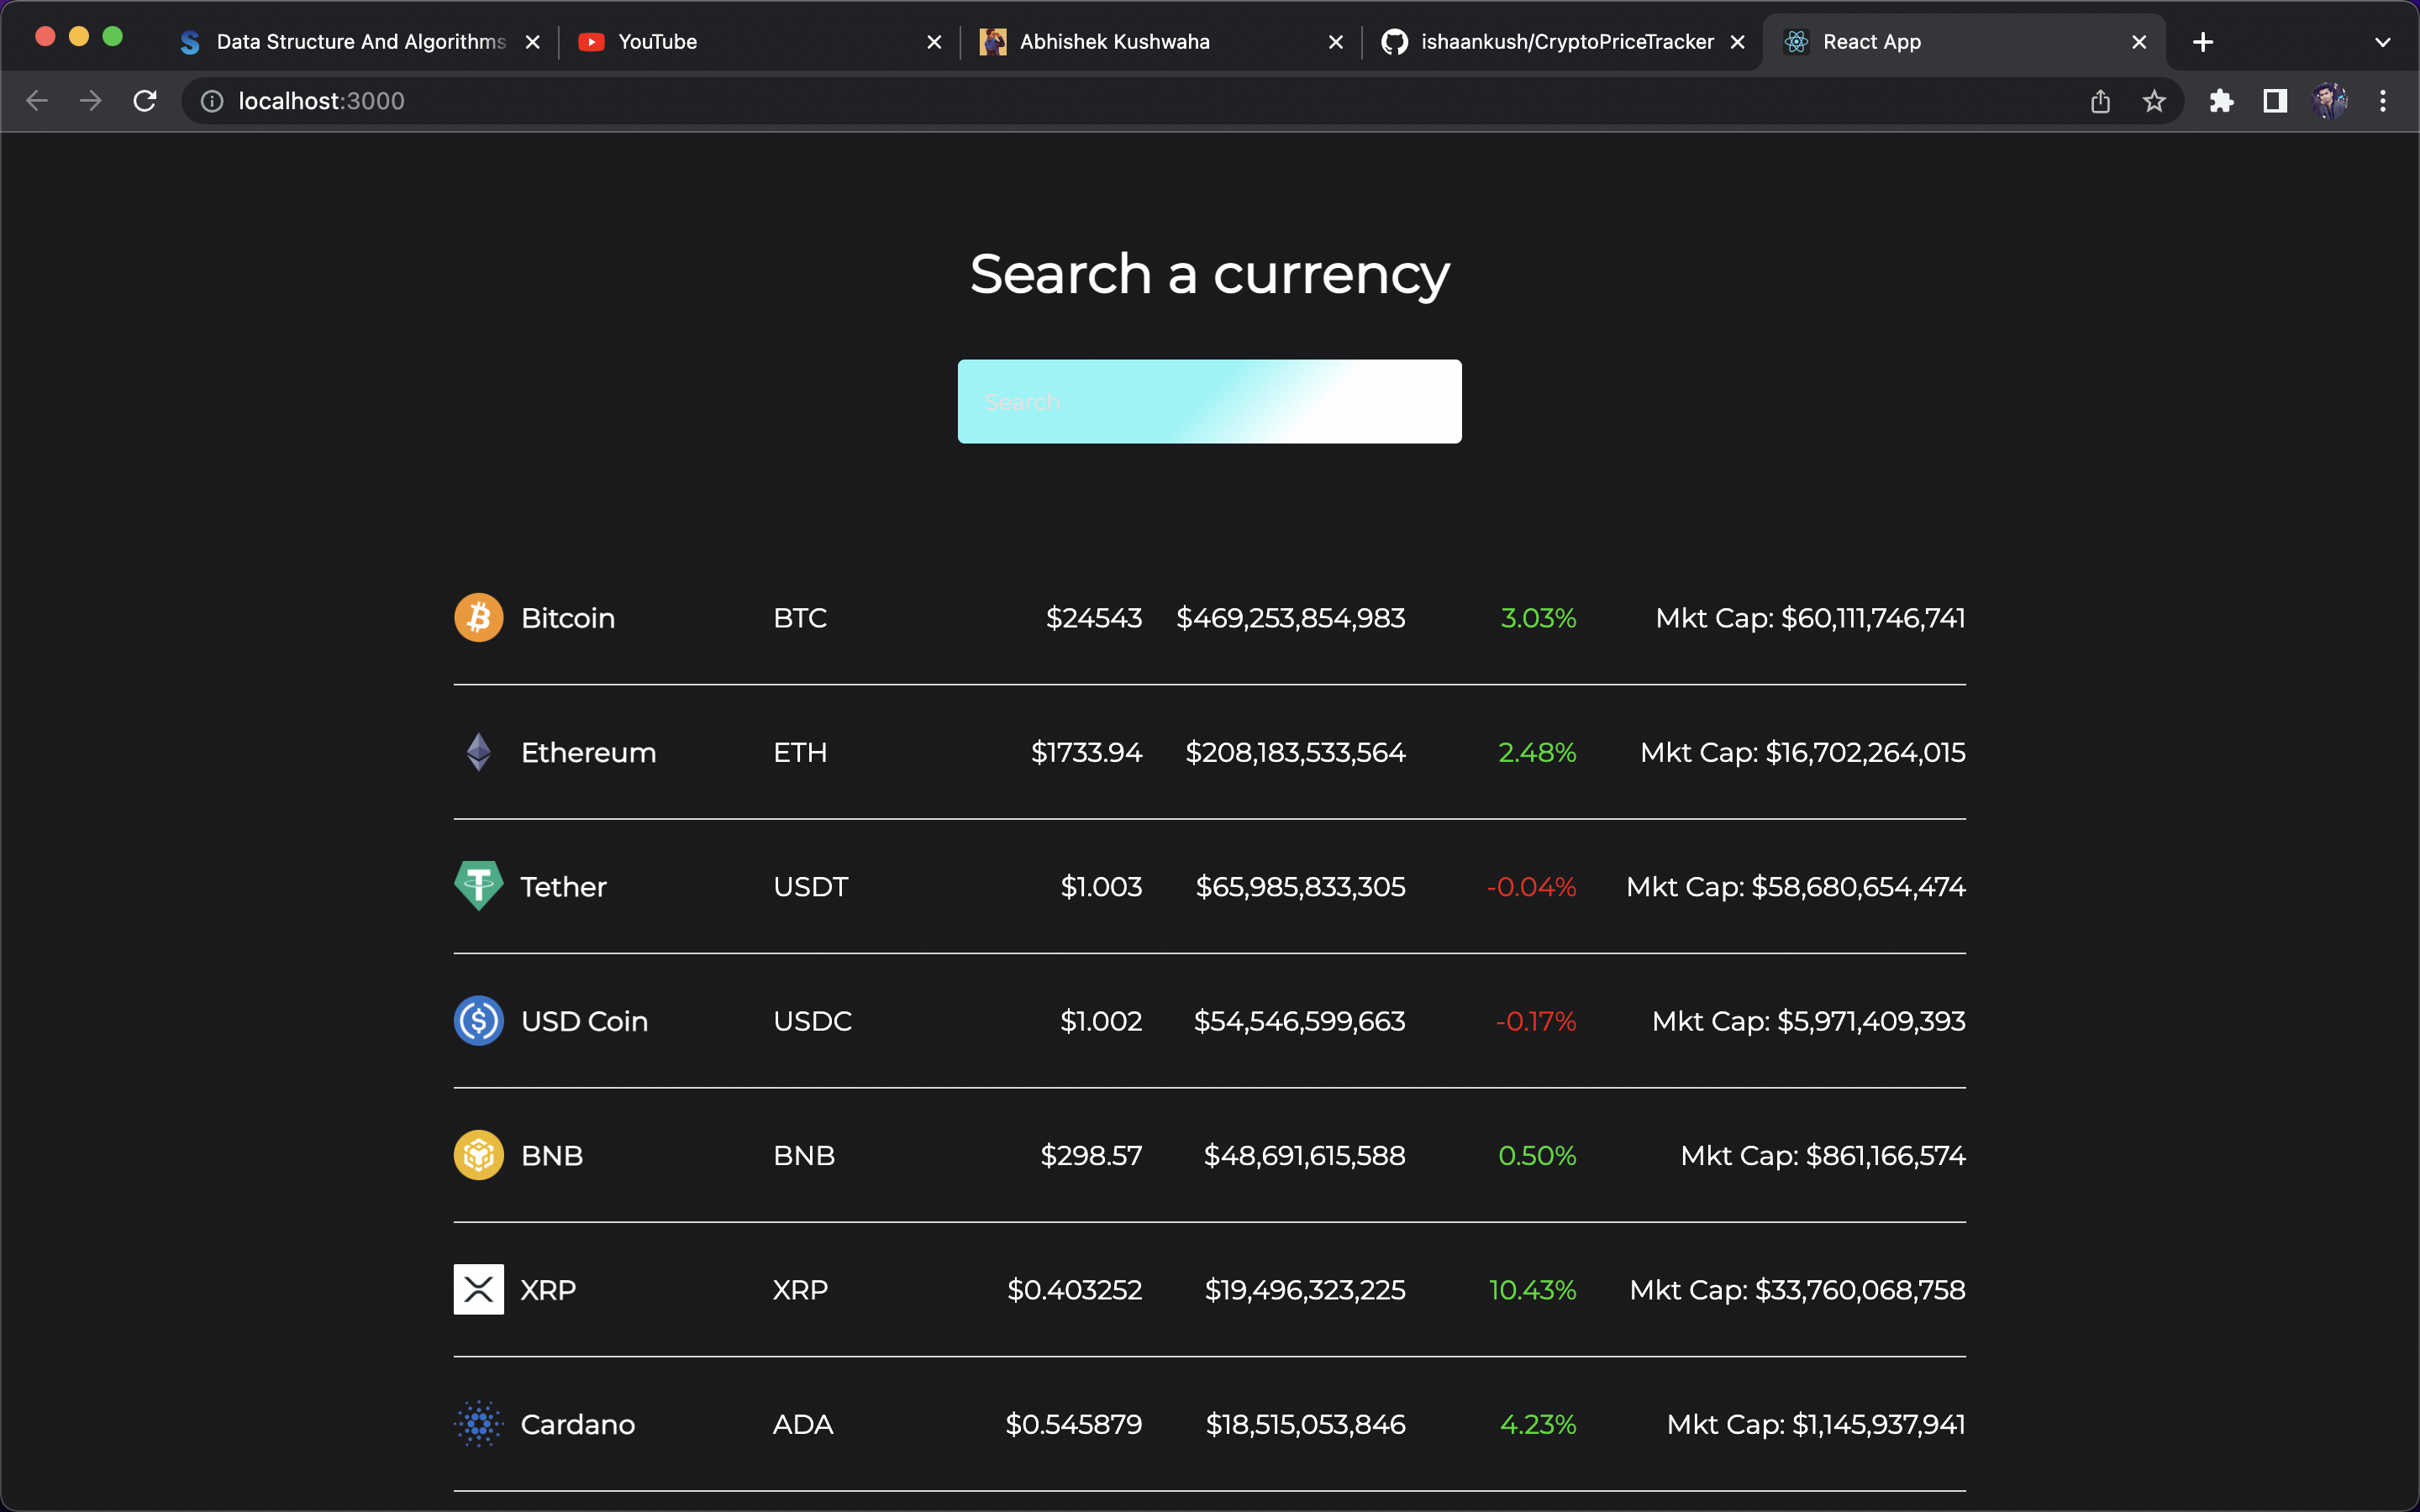The image size is (2420, 1512).
Task: Click the USDC symbol
Action: point(812,1021)
